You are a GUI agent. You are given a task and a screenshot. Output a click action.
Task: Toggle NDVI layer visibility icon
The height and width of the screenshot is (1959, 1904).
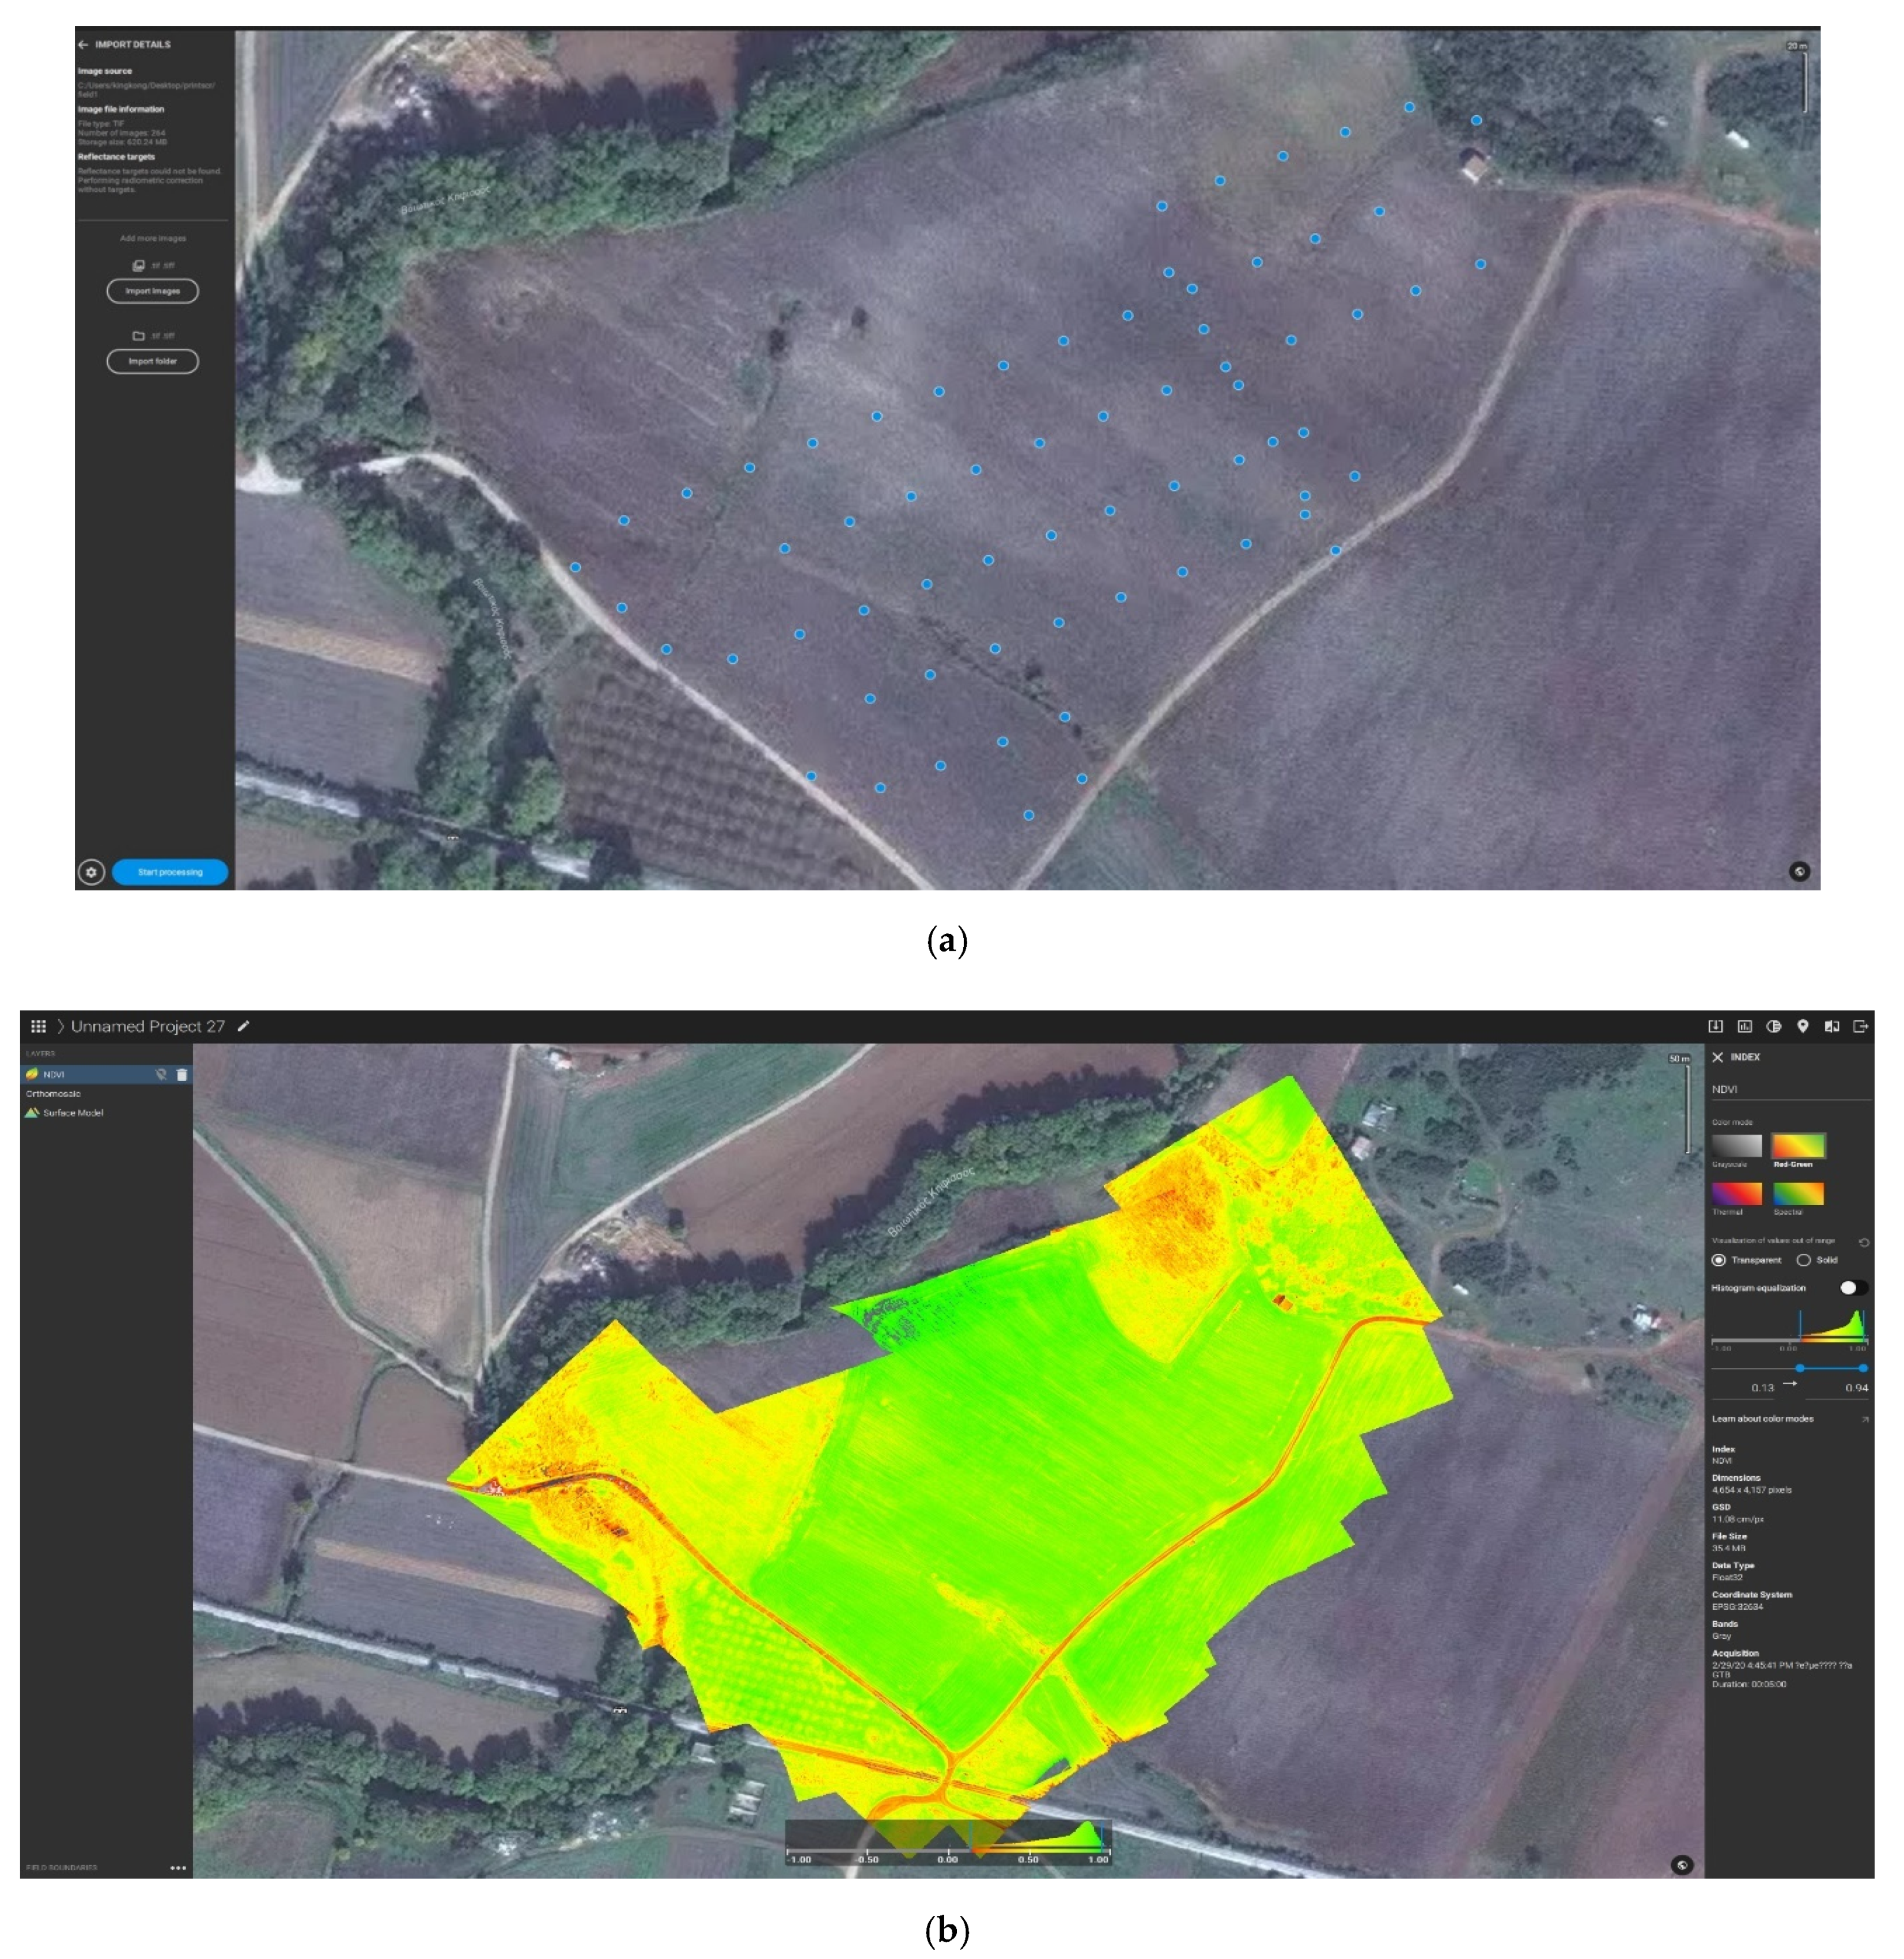161,1075
